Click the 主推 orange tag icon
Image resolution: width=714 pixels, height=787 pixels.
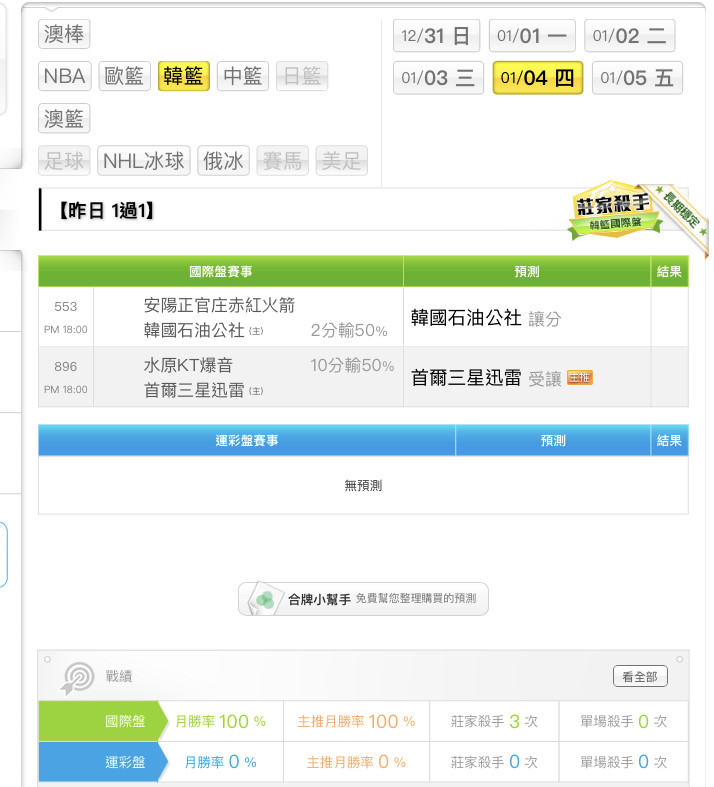(580, 377)
